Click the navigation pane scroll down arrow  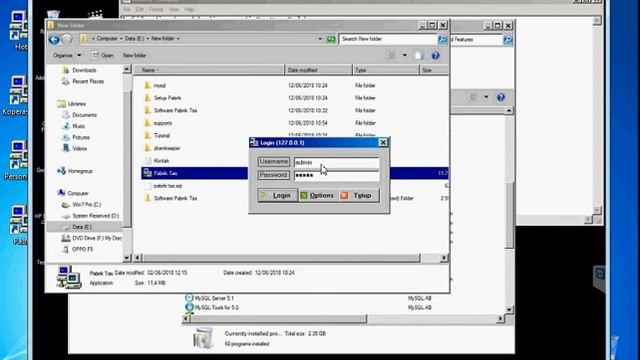pos(127,258)
